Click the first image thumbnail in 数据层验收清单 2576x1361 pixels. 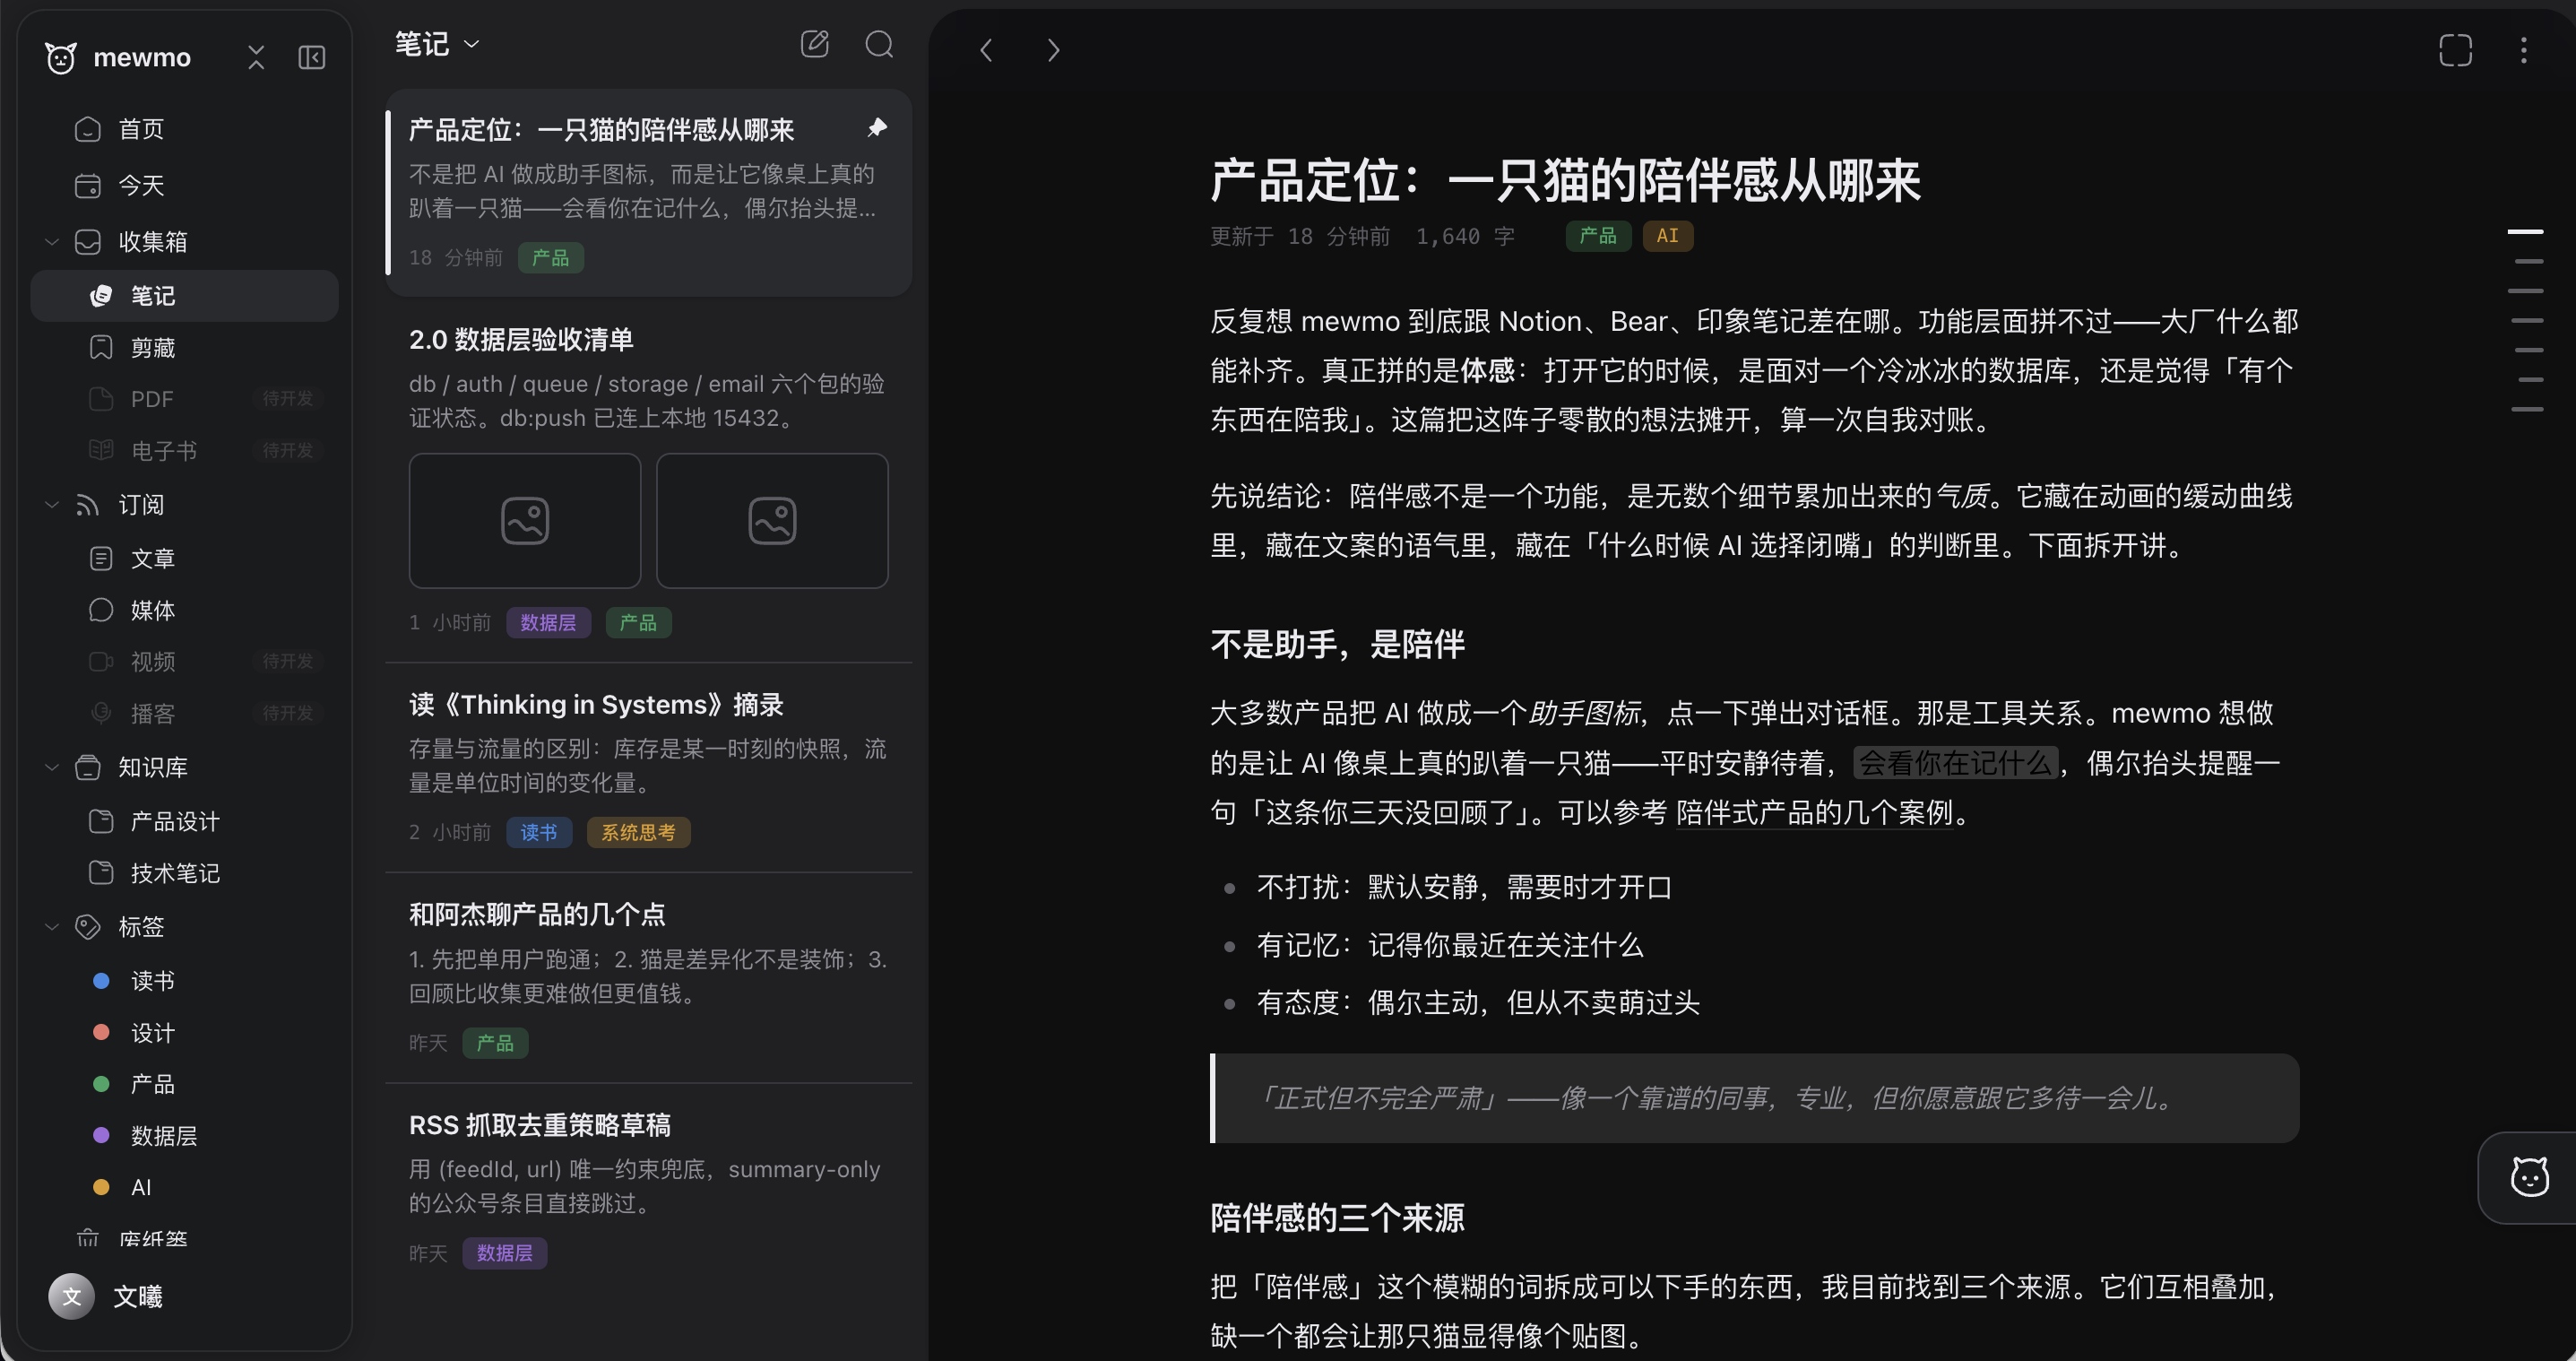tap(525, 521)
